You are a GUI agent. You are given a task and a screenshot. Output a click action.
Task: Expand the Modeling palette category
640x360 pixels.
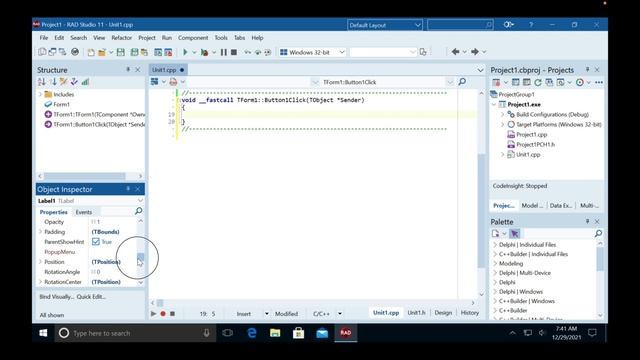[x=495, y=263]
